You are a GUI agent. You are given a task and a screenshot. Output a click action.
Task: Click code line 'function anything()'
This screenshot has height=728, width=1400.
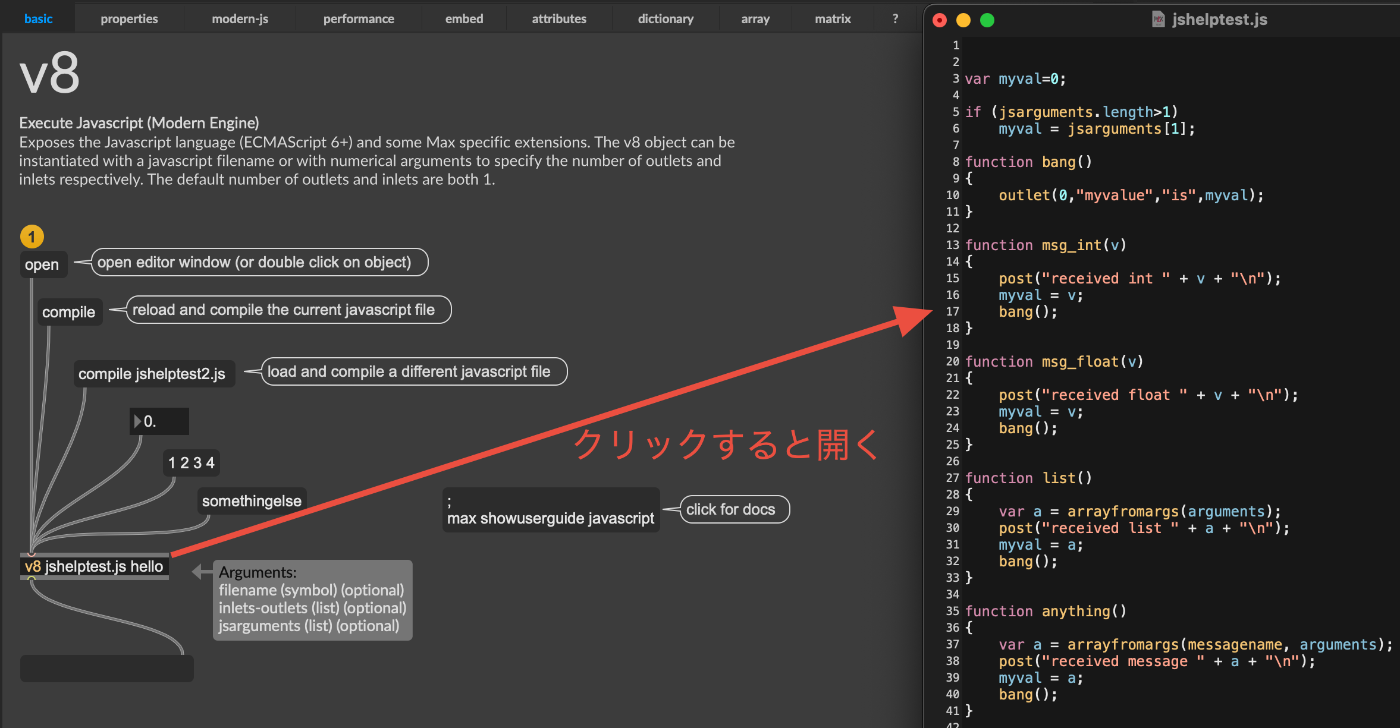1044,611
